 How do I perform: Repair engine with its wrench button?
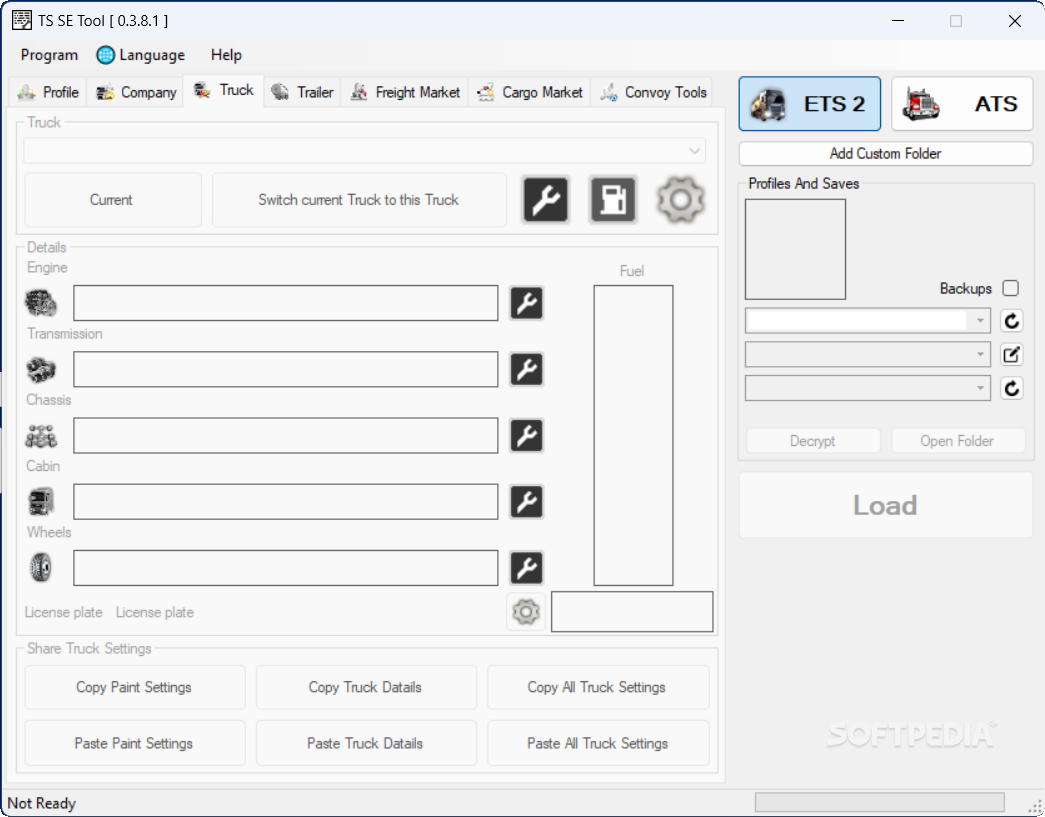(526, 303)
